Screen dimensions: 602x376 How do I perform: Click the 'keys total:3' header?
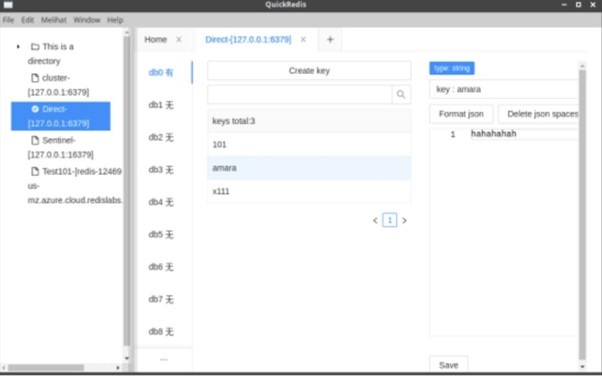click(309, 121)
